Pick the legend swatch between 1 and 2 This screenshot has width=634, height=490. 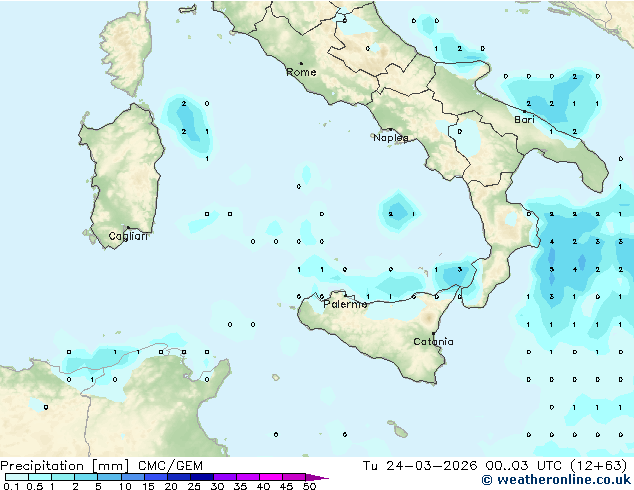coord(63,477)
